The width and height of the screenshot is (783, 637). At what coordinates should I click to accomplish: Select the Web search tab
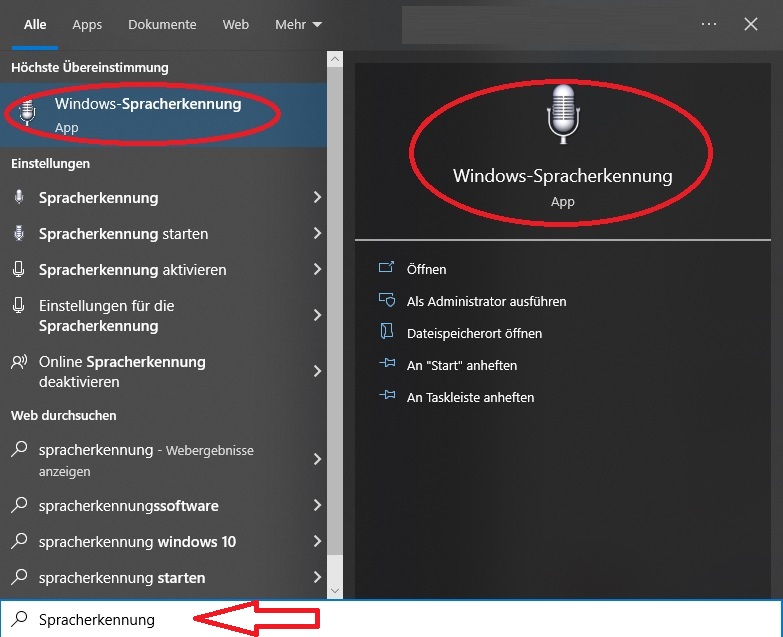(235, 24)
